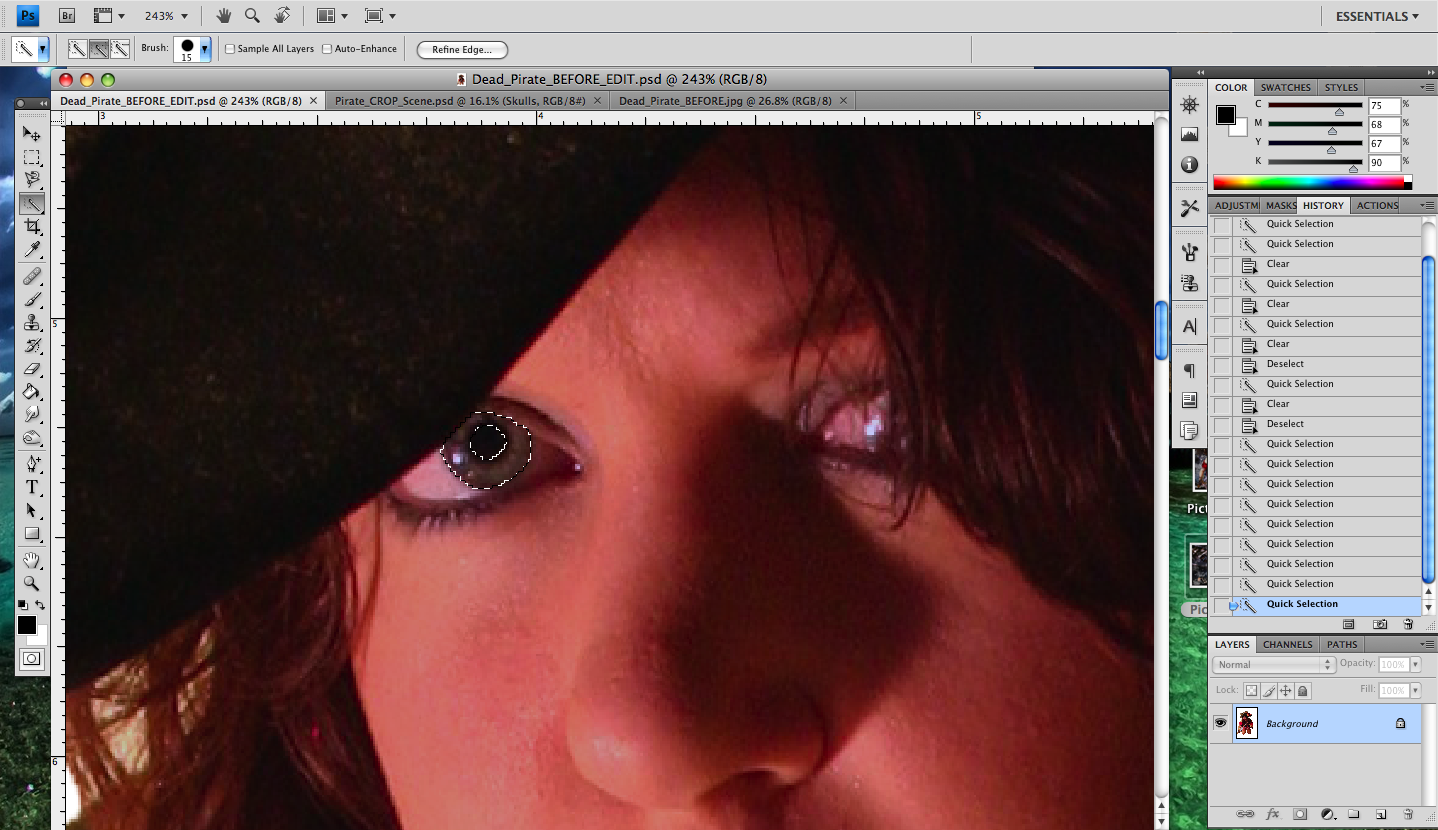
Task: Open the Essentials workspace switcher
Action: (x=1376, y=15)
